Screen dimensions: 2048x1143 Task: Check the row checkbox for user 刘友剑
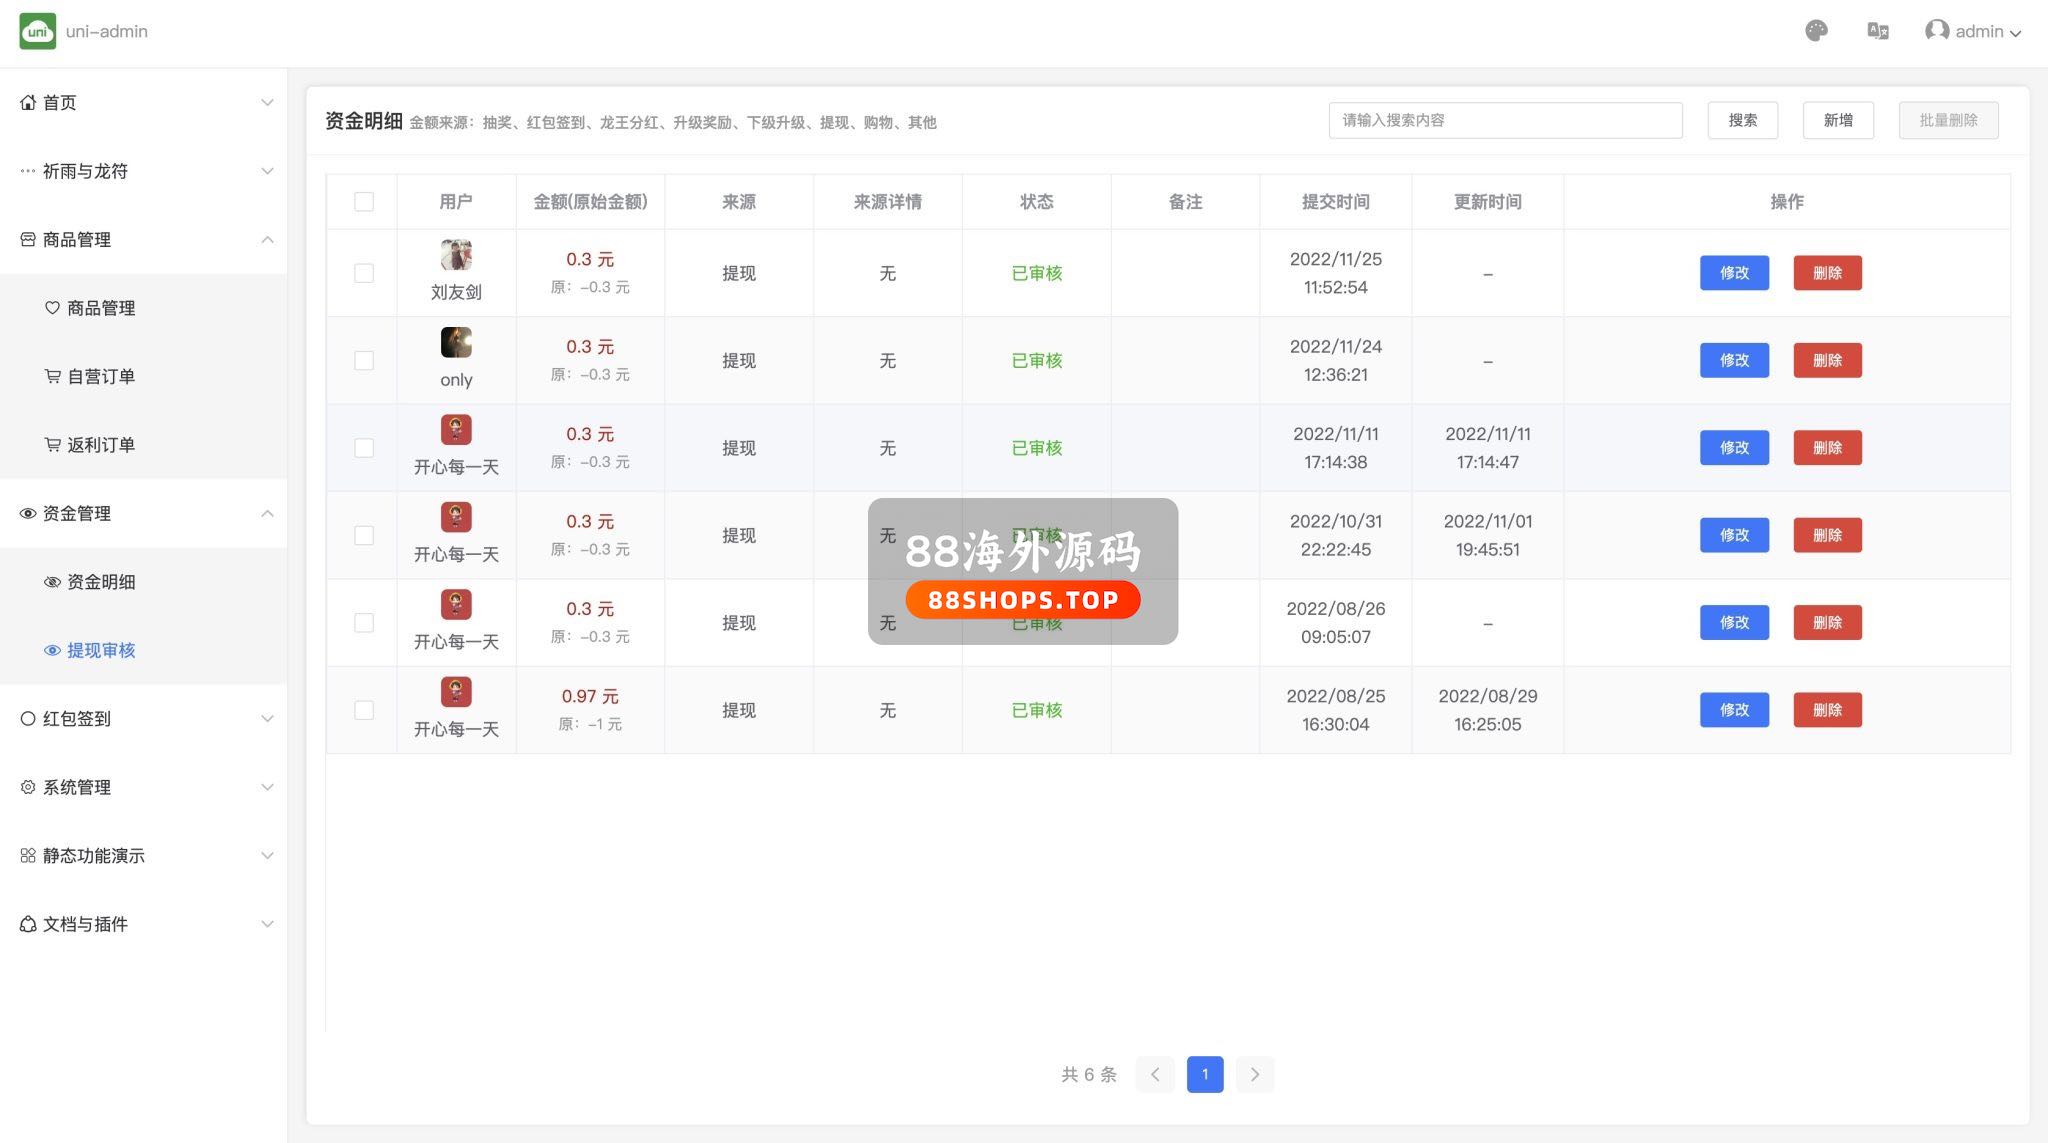(x=364, y=273)
